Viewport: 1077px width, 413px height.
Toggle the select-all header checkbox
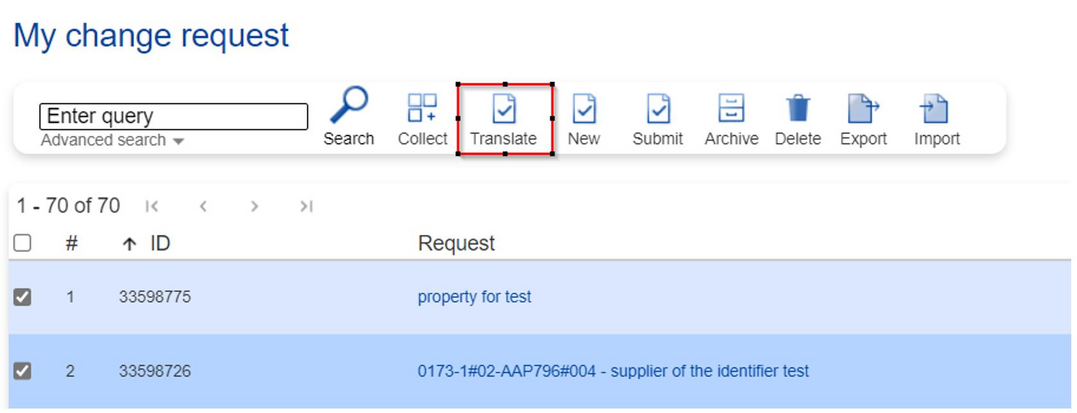pyautogui.click(x=22, y=243)
